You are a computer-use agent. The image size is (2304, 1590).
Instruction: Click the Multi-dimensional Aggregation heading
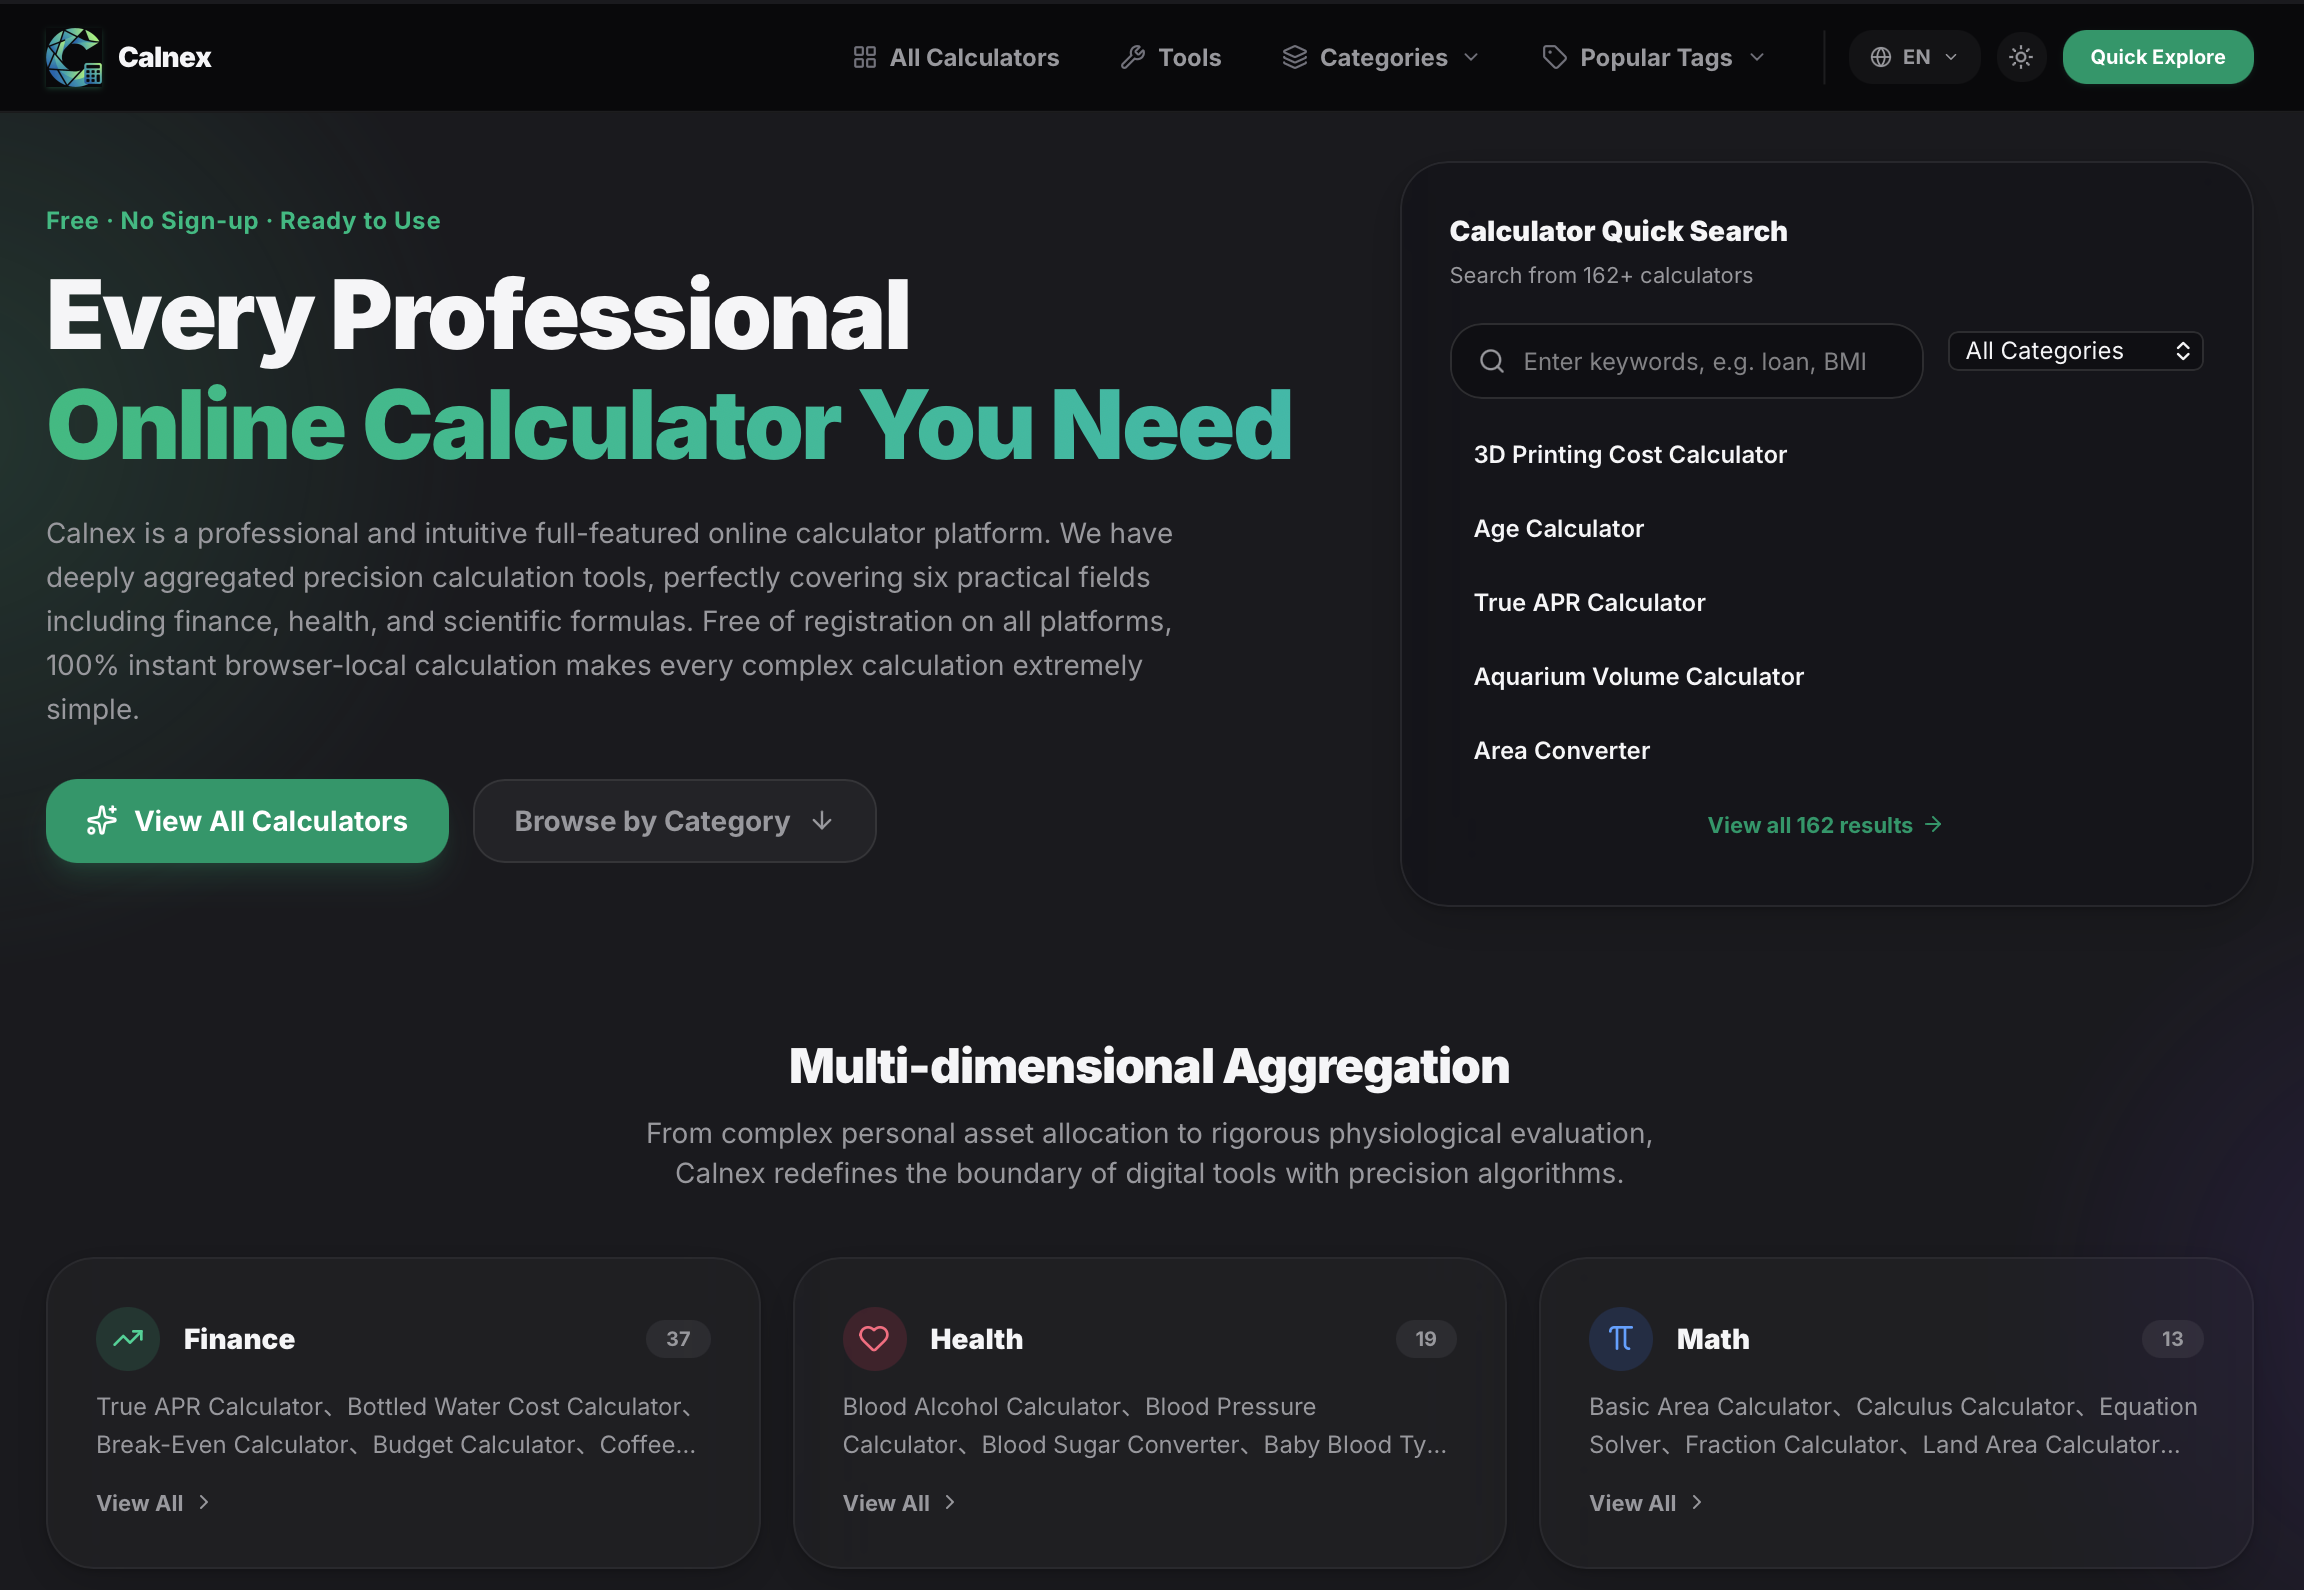(1149, 1066)
